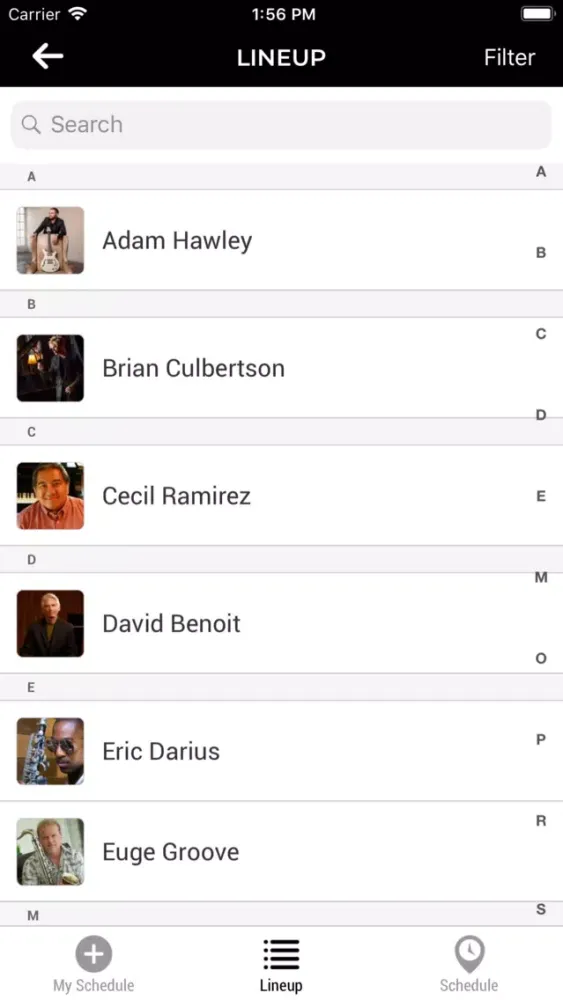Jump to letter P in index
Viewport: 563px width, 1000px height.
click(541, 740)
